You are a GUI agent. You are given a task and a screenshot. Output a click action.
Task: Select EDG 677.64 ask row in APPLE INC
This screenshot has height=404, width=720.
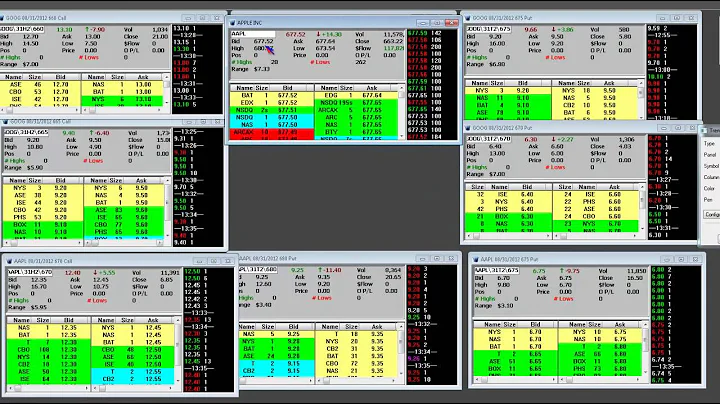[356, 95]
